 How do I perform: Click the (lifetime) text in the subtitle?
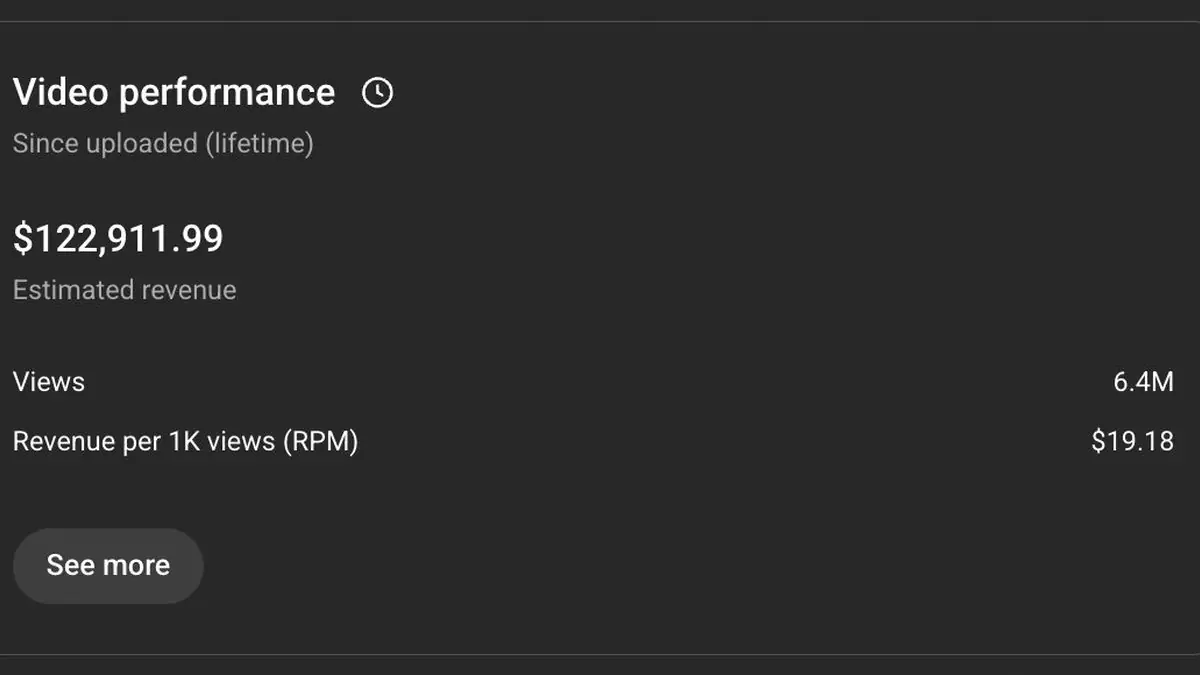260,144
